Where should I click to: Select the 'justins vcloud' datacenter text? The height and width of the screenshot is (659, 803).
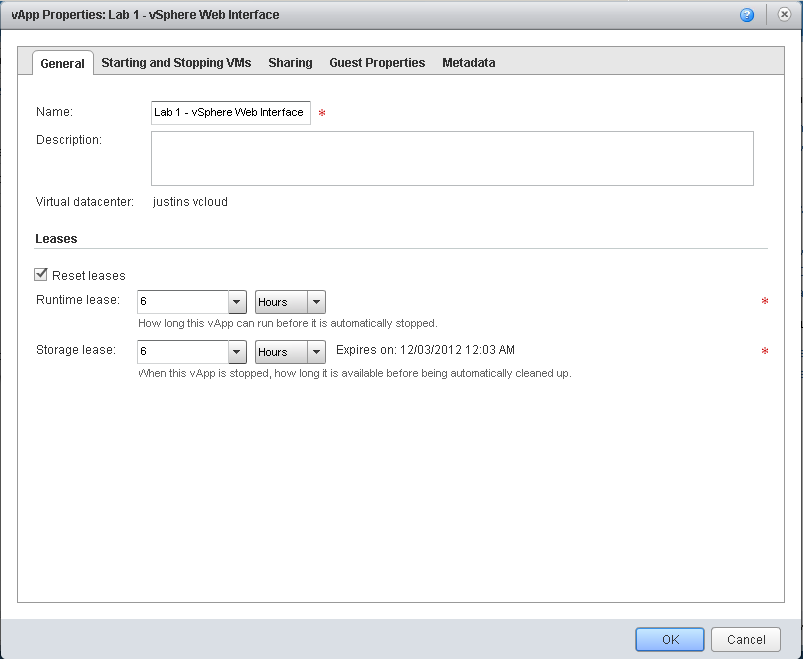point(190,202)
